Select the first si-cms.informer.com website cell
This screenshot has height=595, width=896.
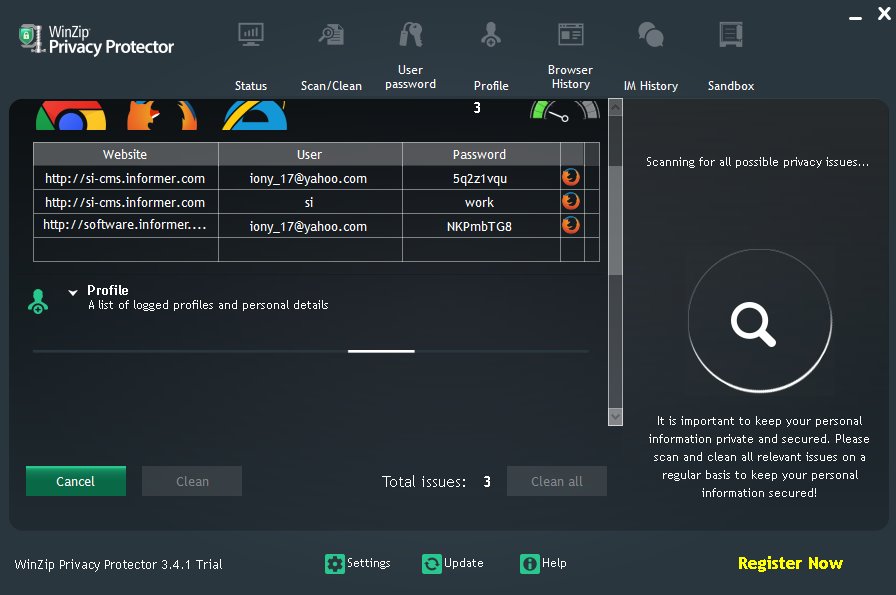click(x=125, y=178)
